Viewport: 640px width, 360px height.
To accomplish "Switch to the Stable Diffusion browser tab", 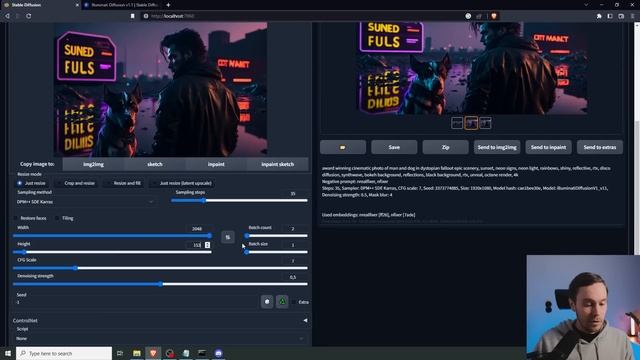I will point(40,5).
